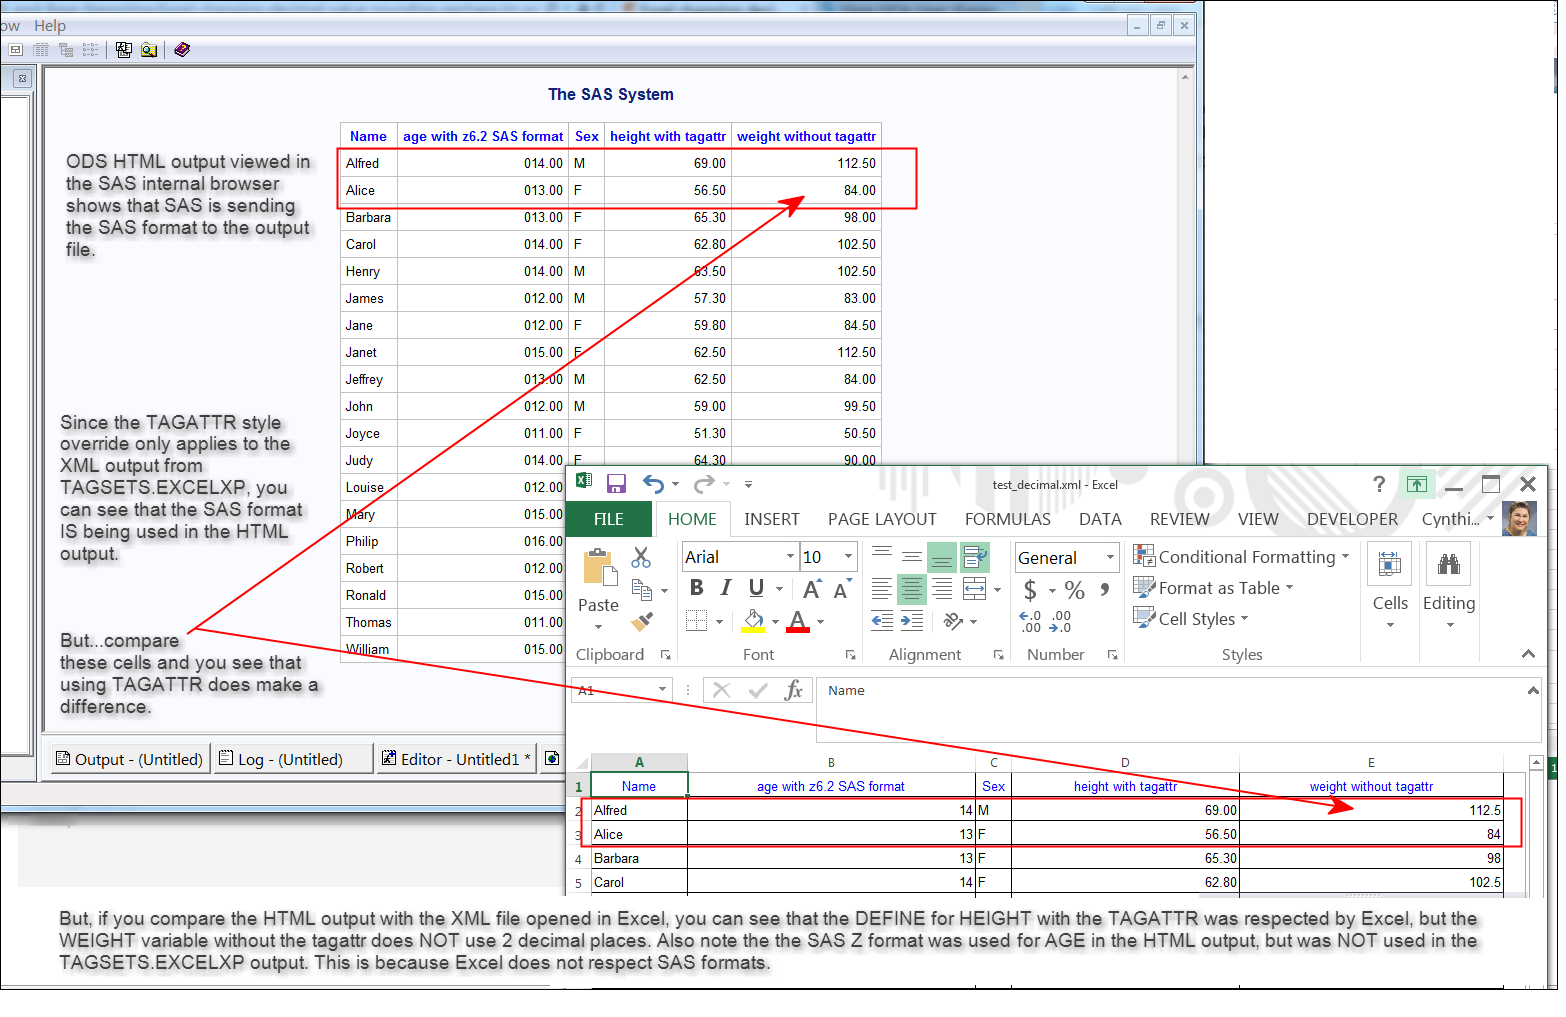This screenshot has height=1017, width=1566.
Task: Open SAS help book icon
Action: coord(182,50)
